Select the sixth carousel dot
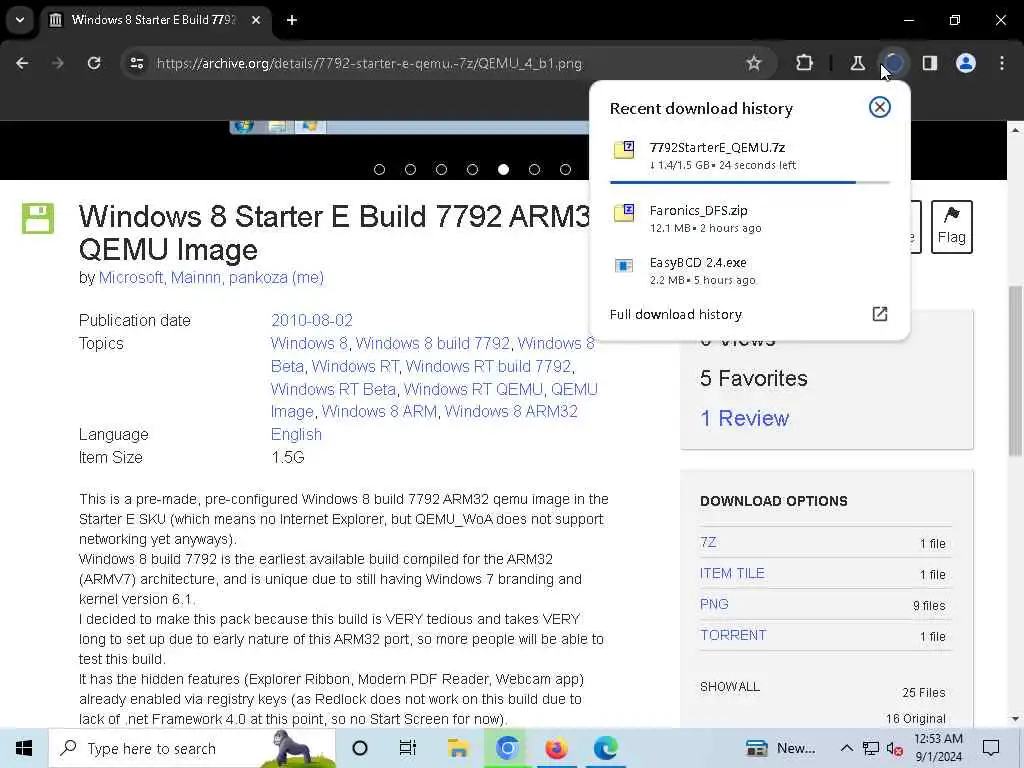1024x768 pixels. point(534,170)
